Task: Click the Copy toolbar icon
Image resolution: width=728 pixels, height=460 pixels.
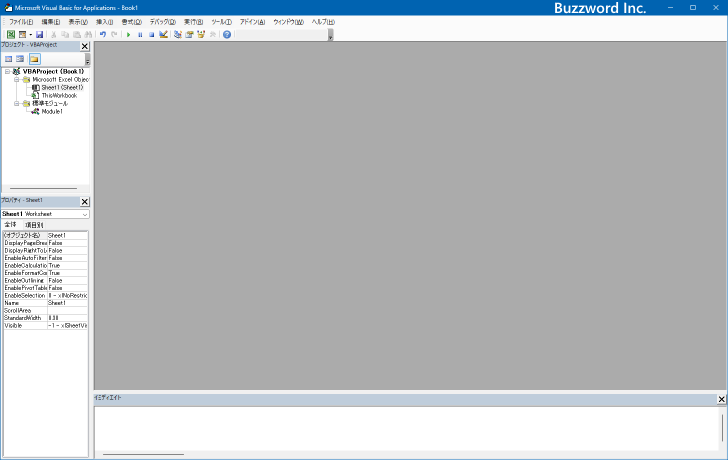Action: (65, 34)
